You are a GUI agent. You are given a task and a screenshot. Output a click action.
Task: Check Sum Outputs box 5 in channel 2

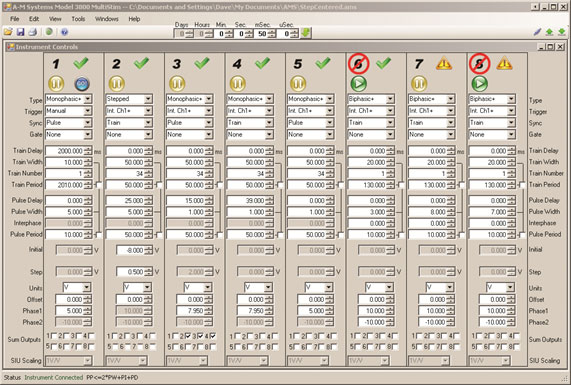115,347
